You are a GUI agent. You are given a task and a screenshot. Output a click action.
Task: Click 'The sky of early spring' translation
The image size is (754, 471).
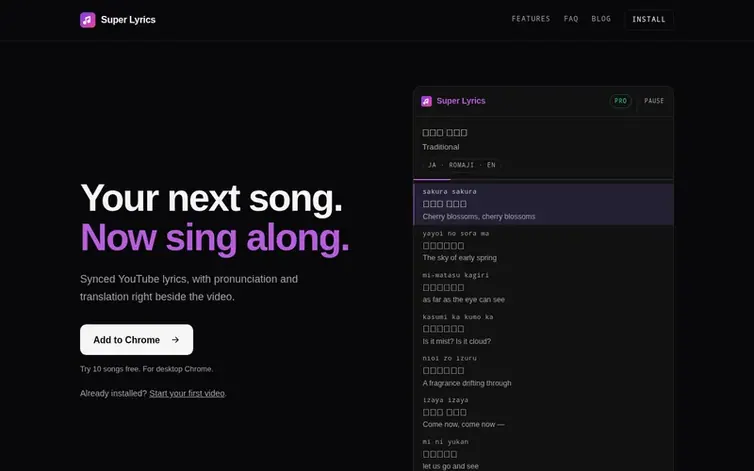(x=459, y=258)
